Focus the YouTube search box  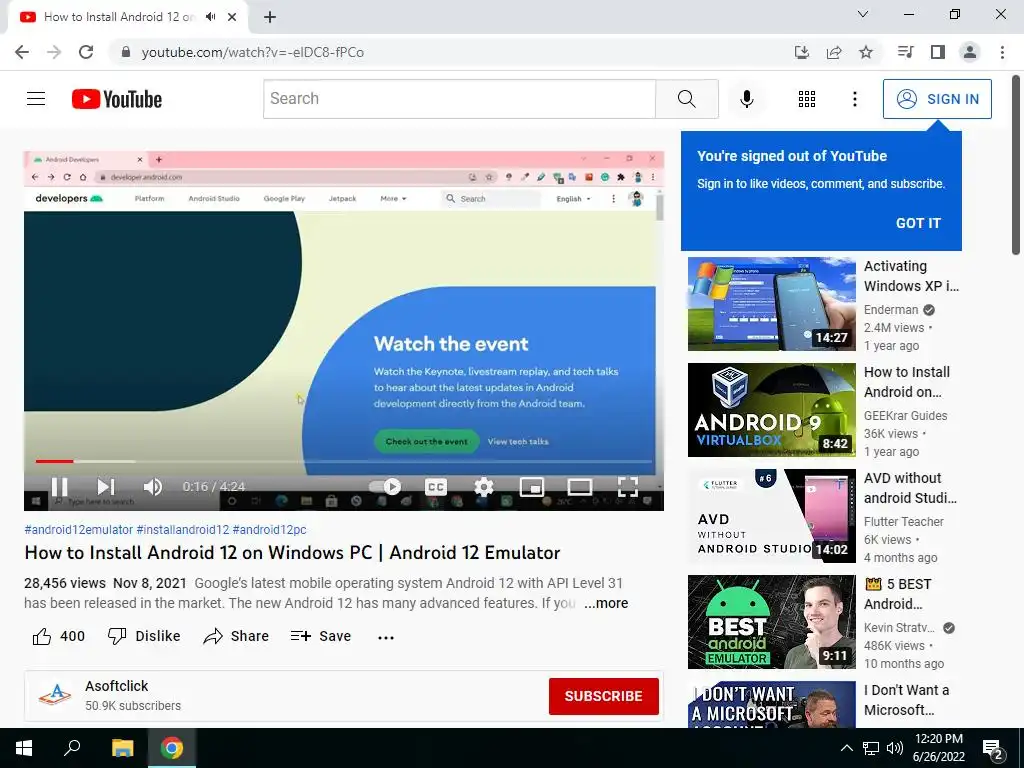(459, 99)
